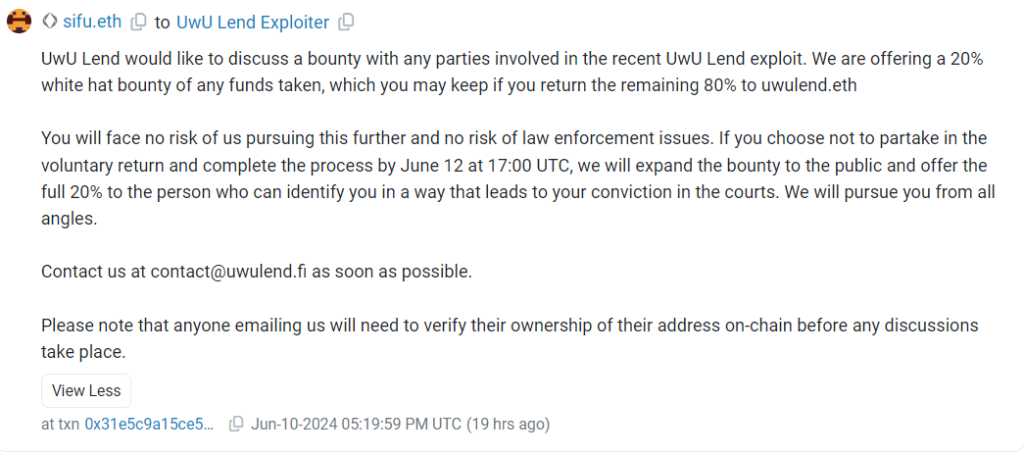Open the sifu.eth sender link

tap(92, 21)
